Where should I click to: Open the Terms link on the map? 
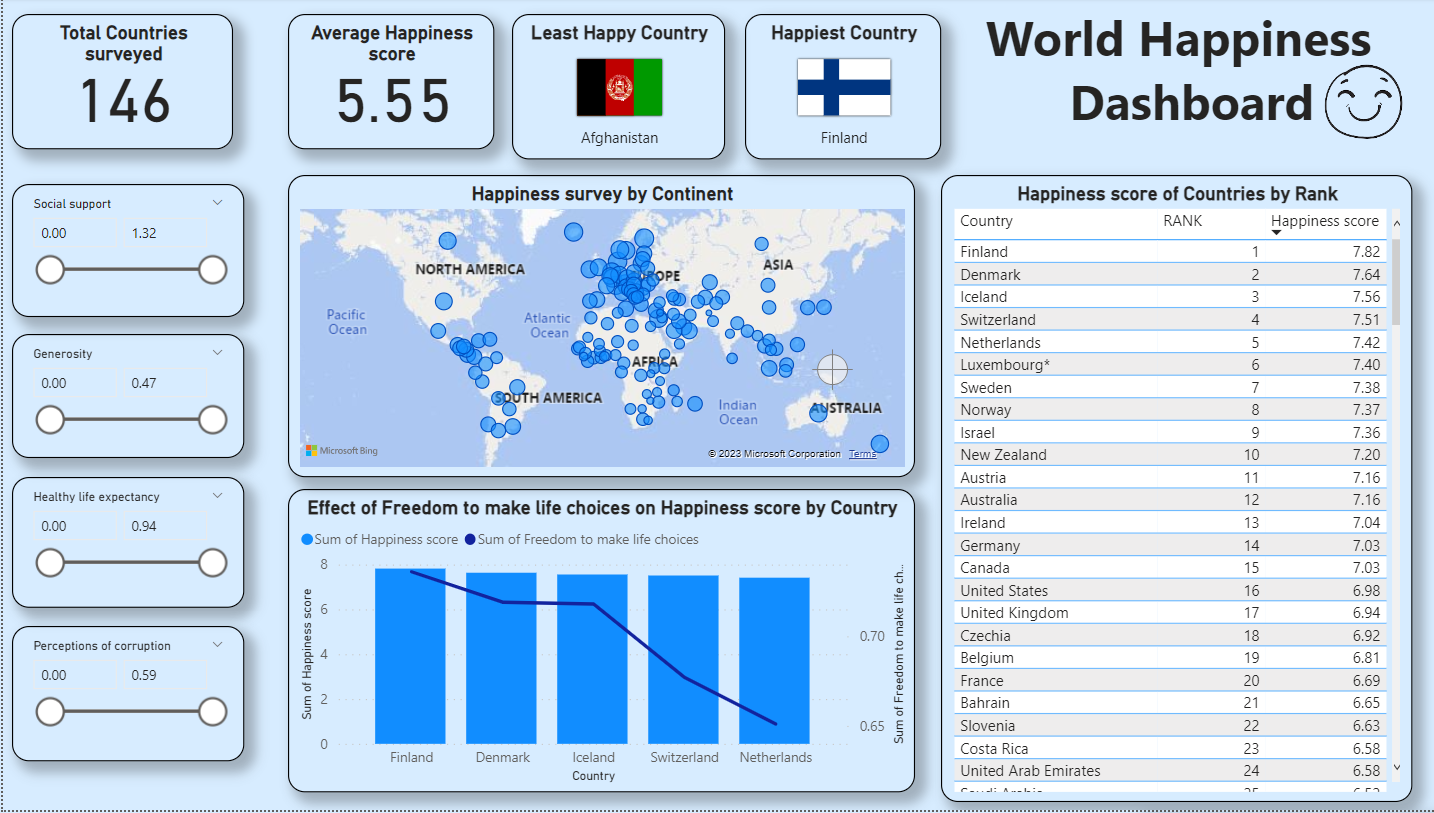[862, 454]
